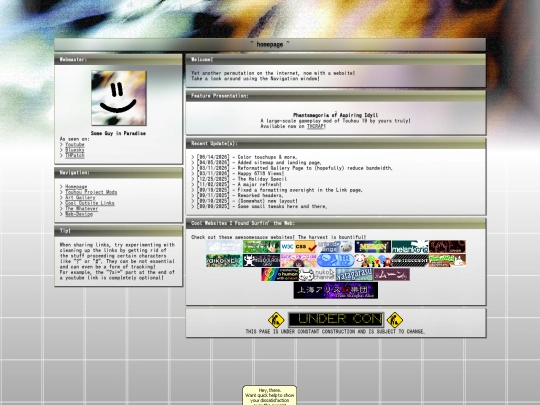Click the Team Shanghai Alice banner
The width and height of the screenshot is (540, 405).
[x=336, y=290]
